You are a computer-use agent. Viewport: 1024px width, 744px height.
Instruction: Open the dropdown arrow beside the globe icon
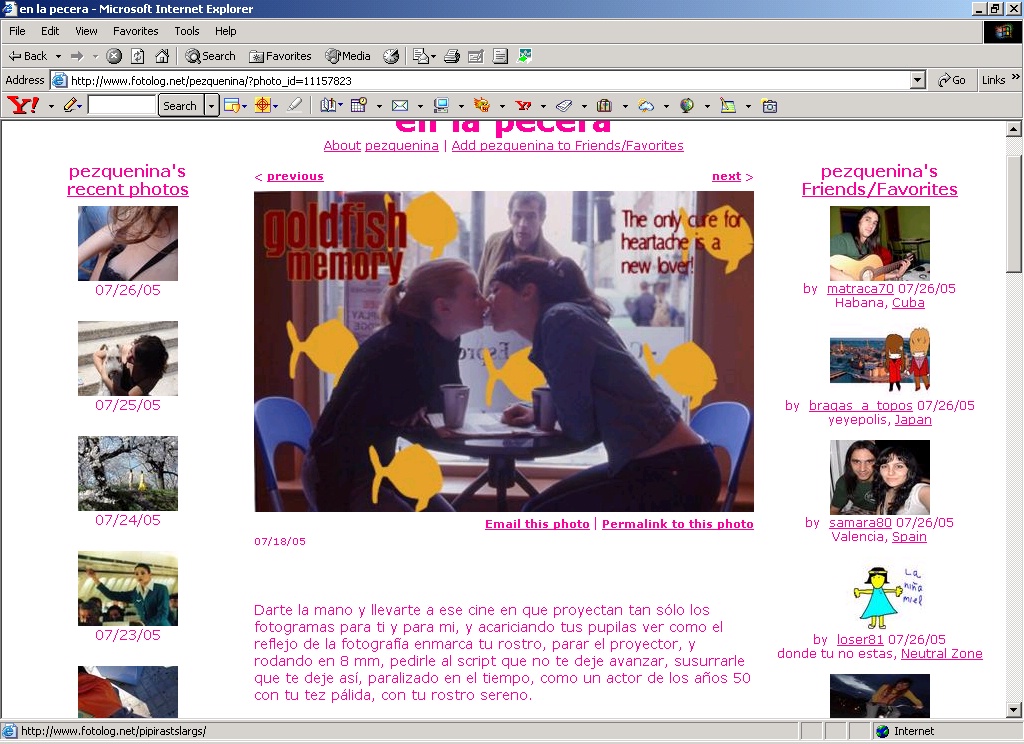pos(707,106)
